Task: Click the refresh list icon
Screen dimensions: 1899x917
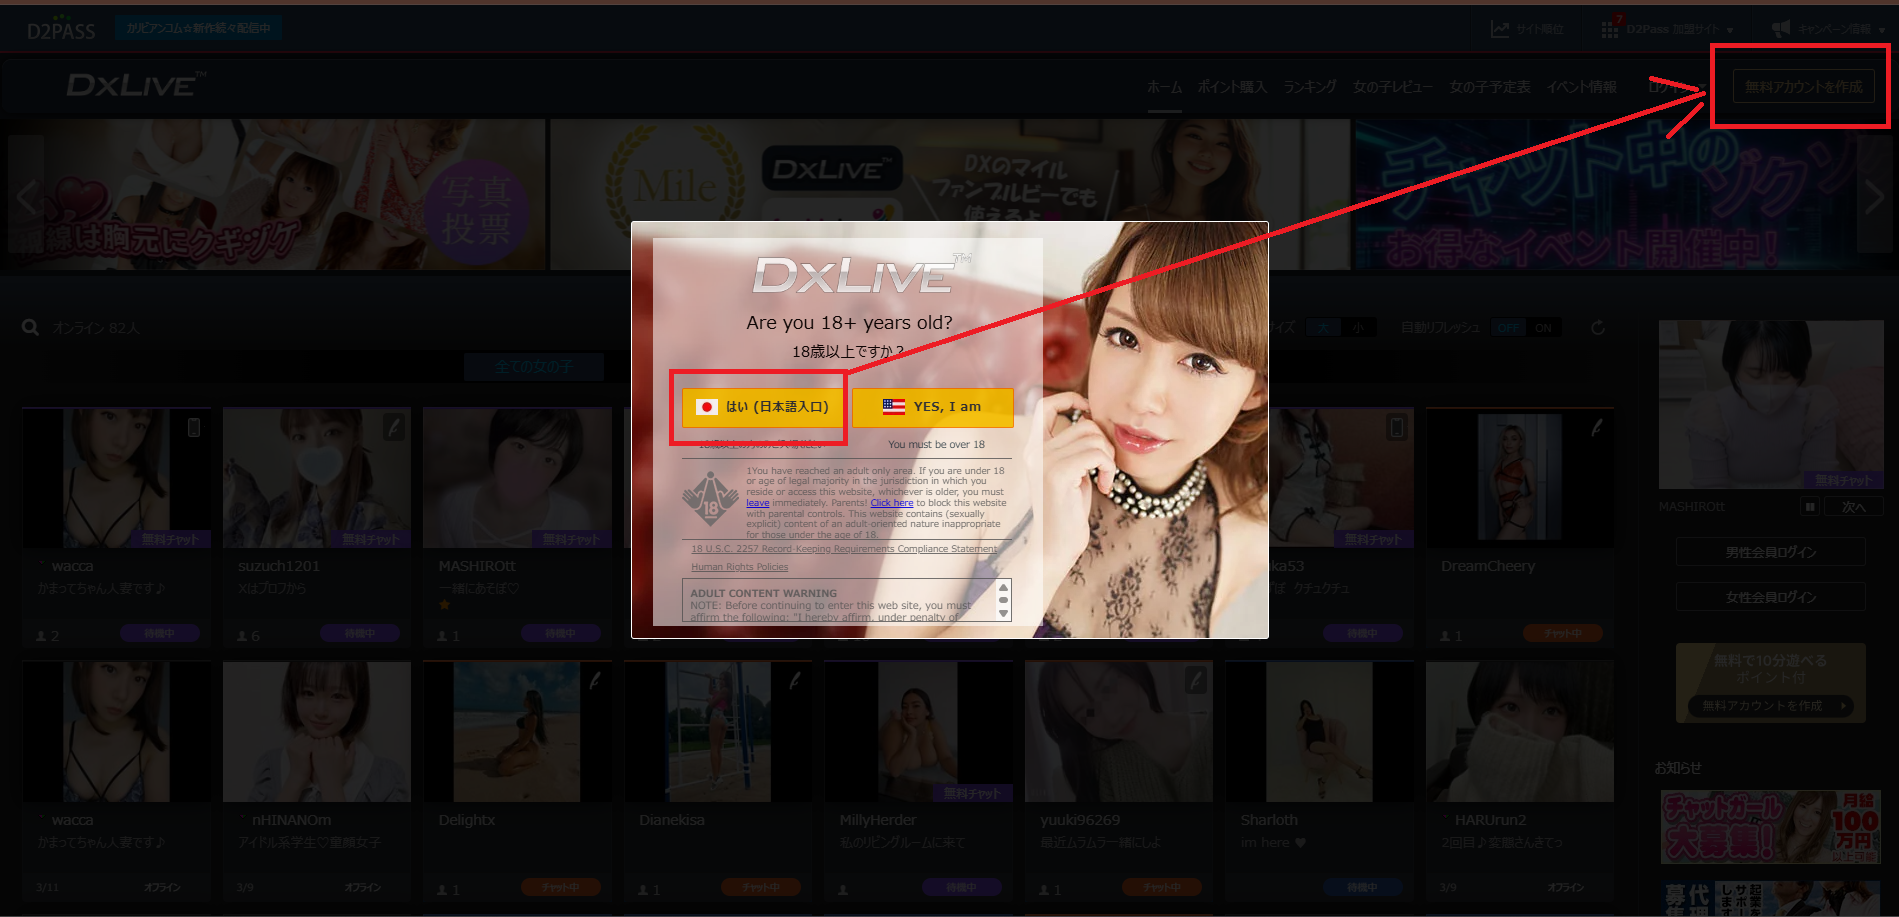Action: click(1598, 328)
